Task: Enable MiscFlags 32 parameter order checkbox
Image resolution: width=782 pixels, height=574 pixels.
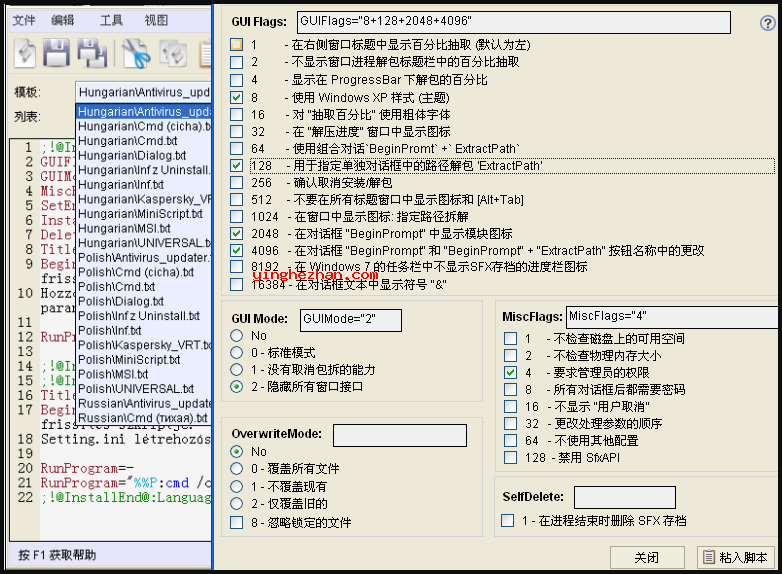Action: 510,424
